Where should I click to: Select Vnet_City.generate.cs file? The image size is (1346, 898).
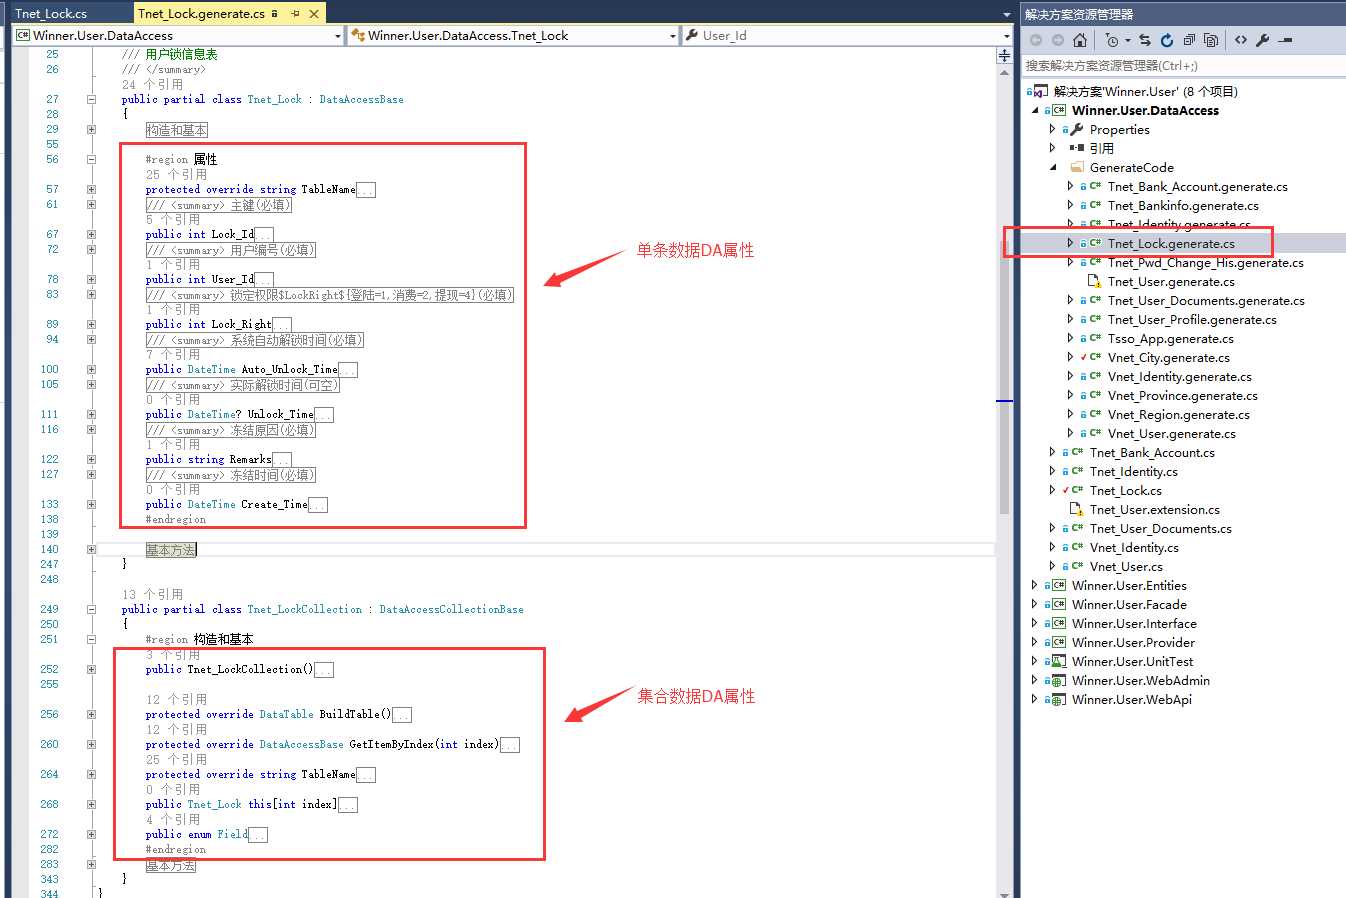click(x=1168, y=357)
